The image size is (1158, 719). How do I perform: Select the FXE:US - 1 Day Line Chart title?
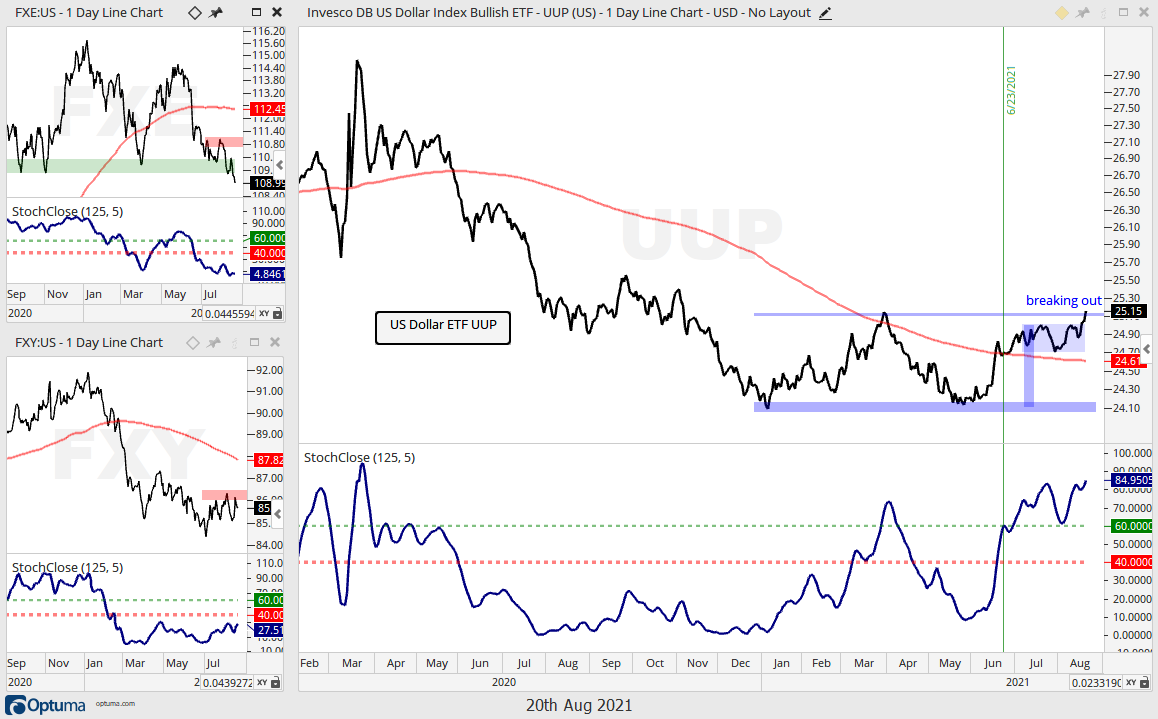tap(89, 13)
